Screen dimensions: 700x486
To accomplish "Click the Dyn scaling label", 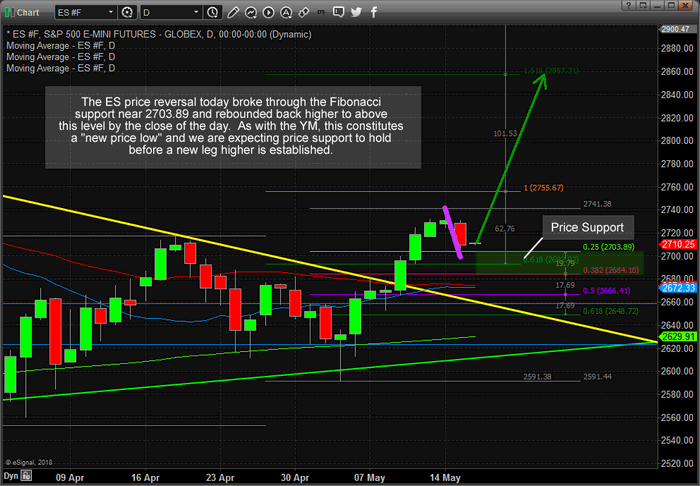I will 11,476.
